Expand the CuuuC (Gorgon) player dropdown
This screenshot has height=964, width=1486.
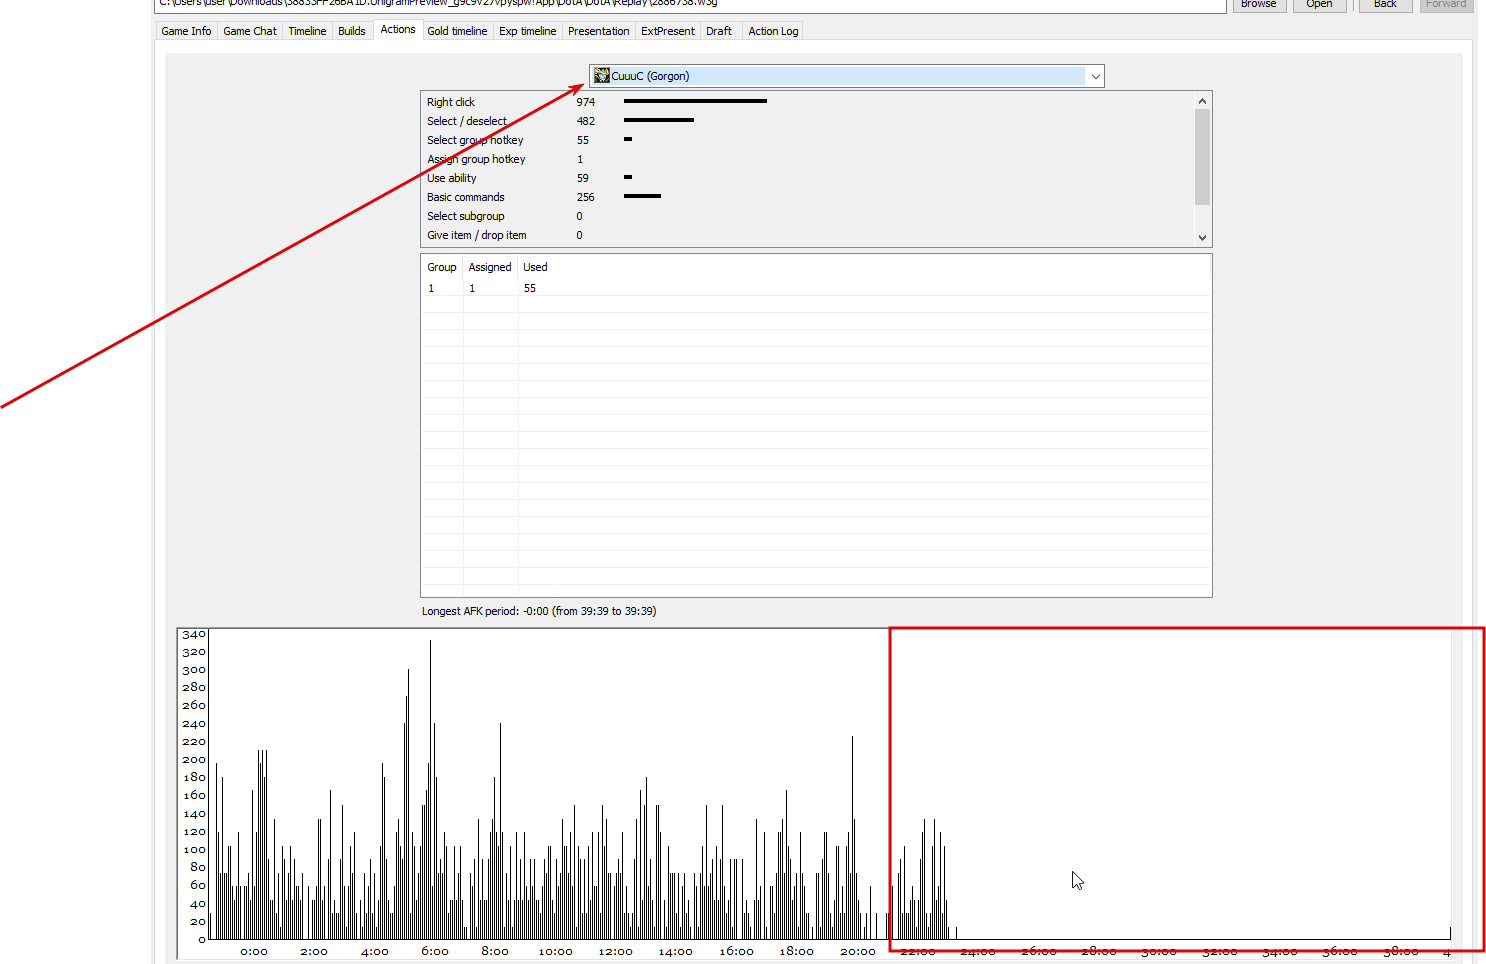click(x=1096, y=76)
